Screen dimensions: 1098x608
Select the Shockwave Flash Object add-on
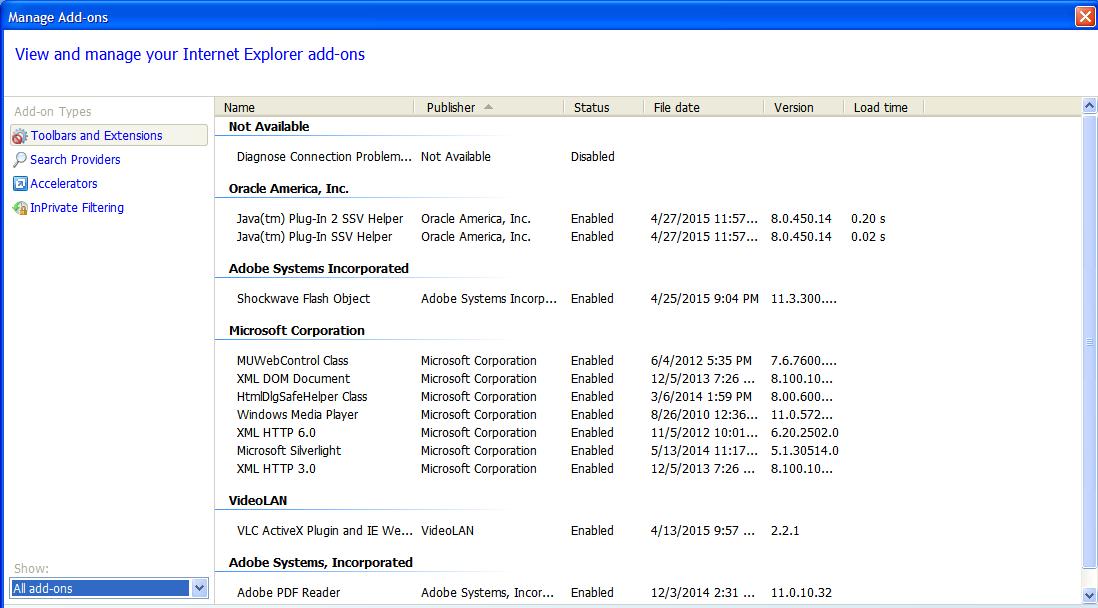coord(303,298)
